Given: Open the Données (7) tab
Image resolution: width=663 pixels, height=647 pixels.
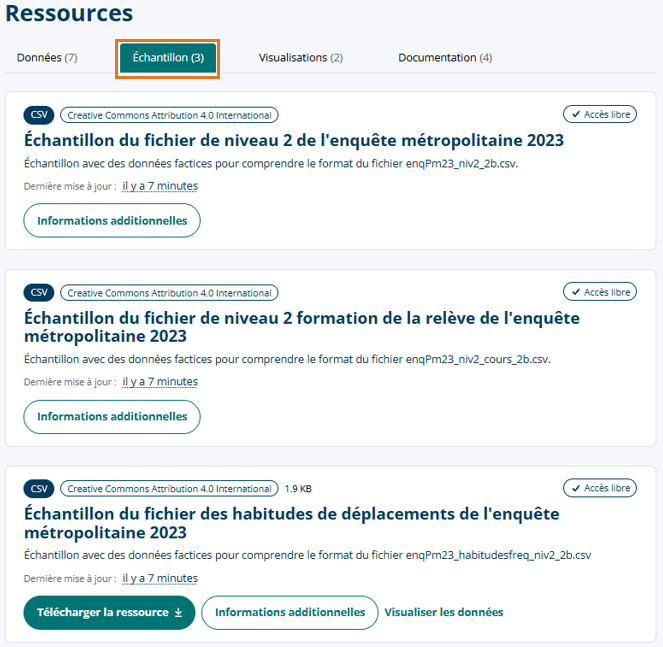Looking at the screenshot, I should [47, 58].
